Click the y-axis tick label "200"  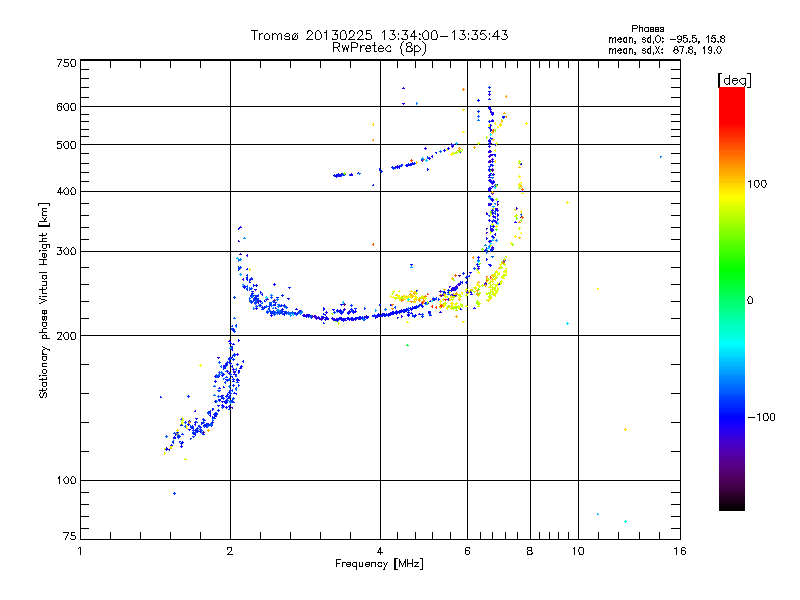pos(66,336)
